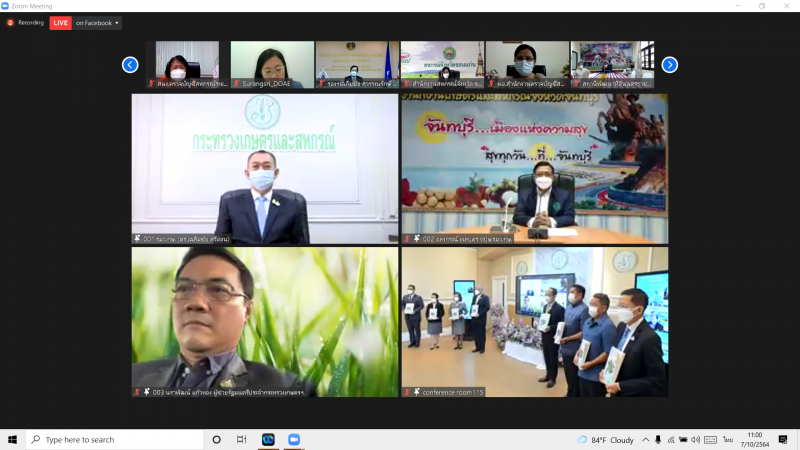Click the battery icon in the system tray
Screen dimensions: 800x450
click(683, 440)
